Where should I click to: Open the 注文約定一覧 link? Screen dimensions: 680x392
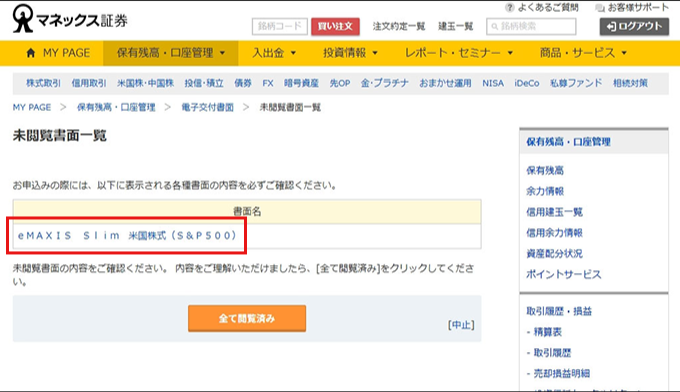(399, 26)
